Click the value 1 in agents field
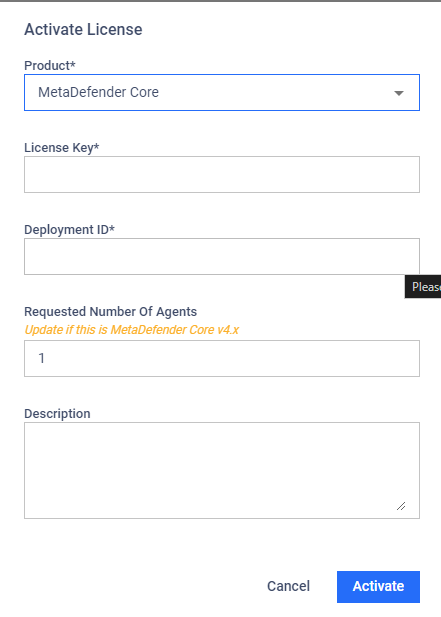The image size is (441, 617). 41,358
